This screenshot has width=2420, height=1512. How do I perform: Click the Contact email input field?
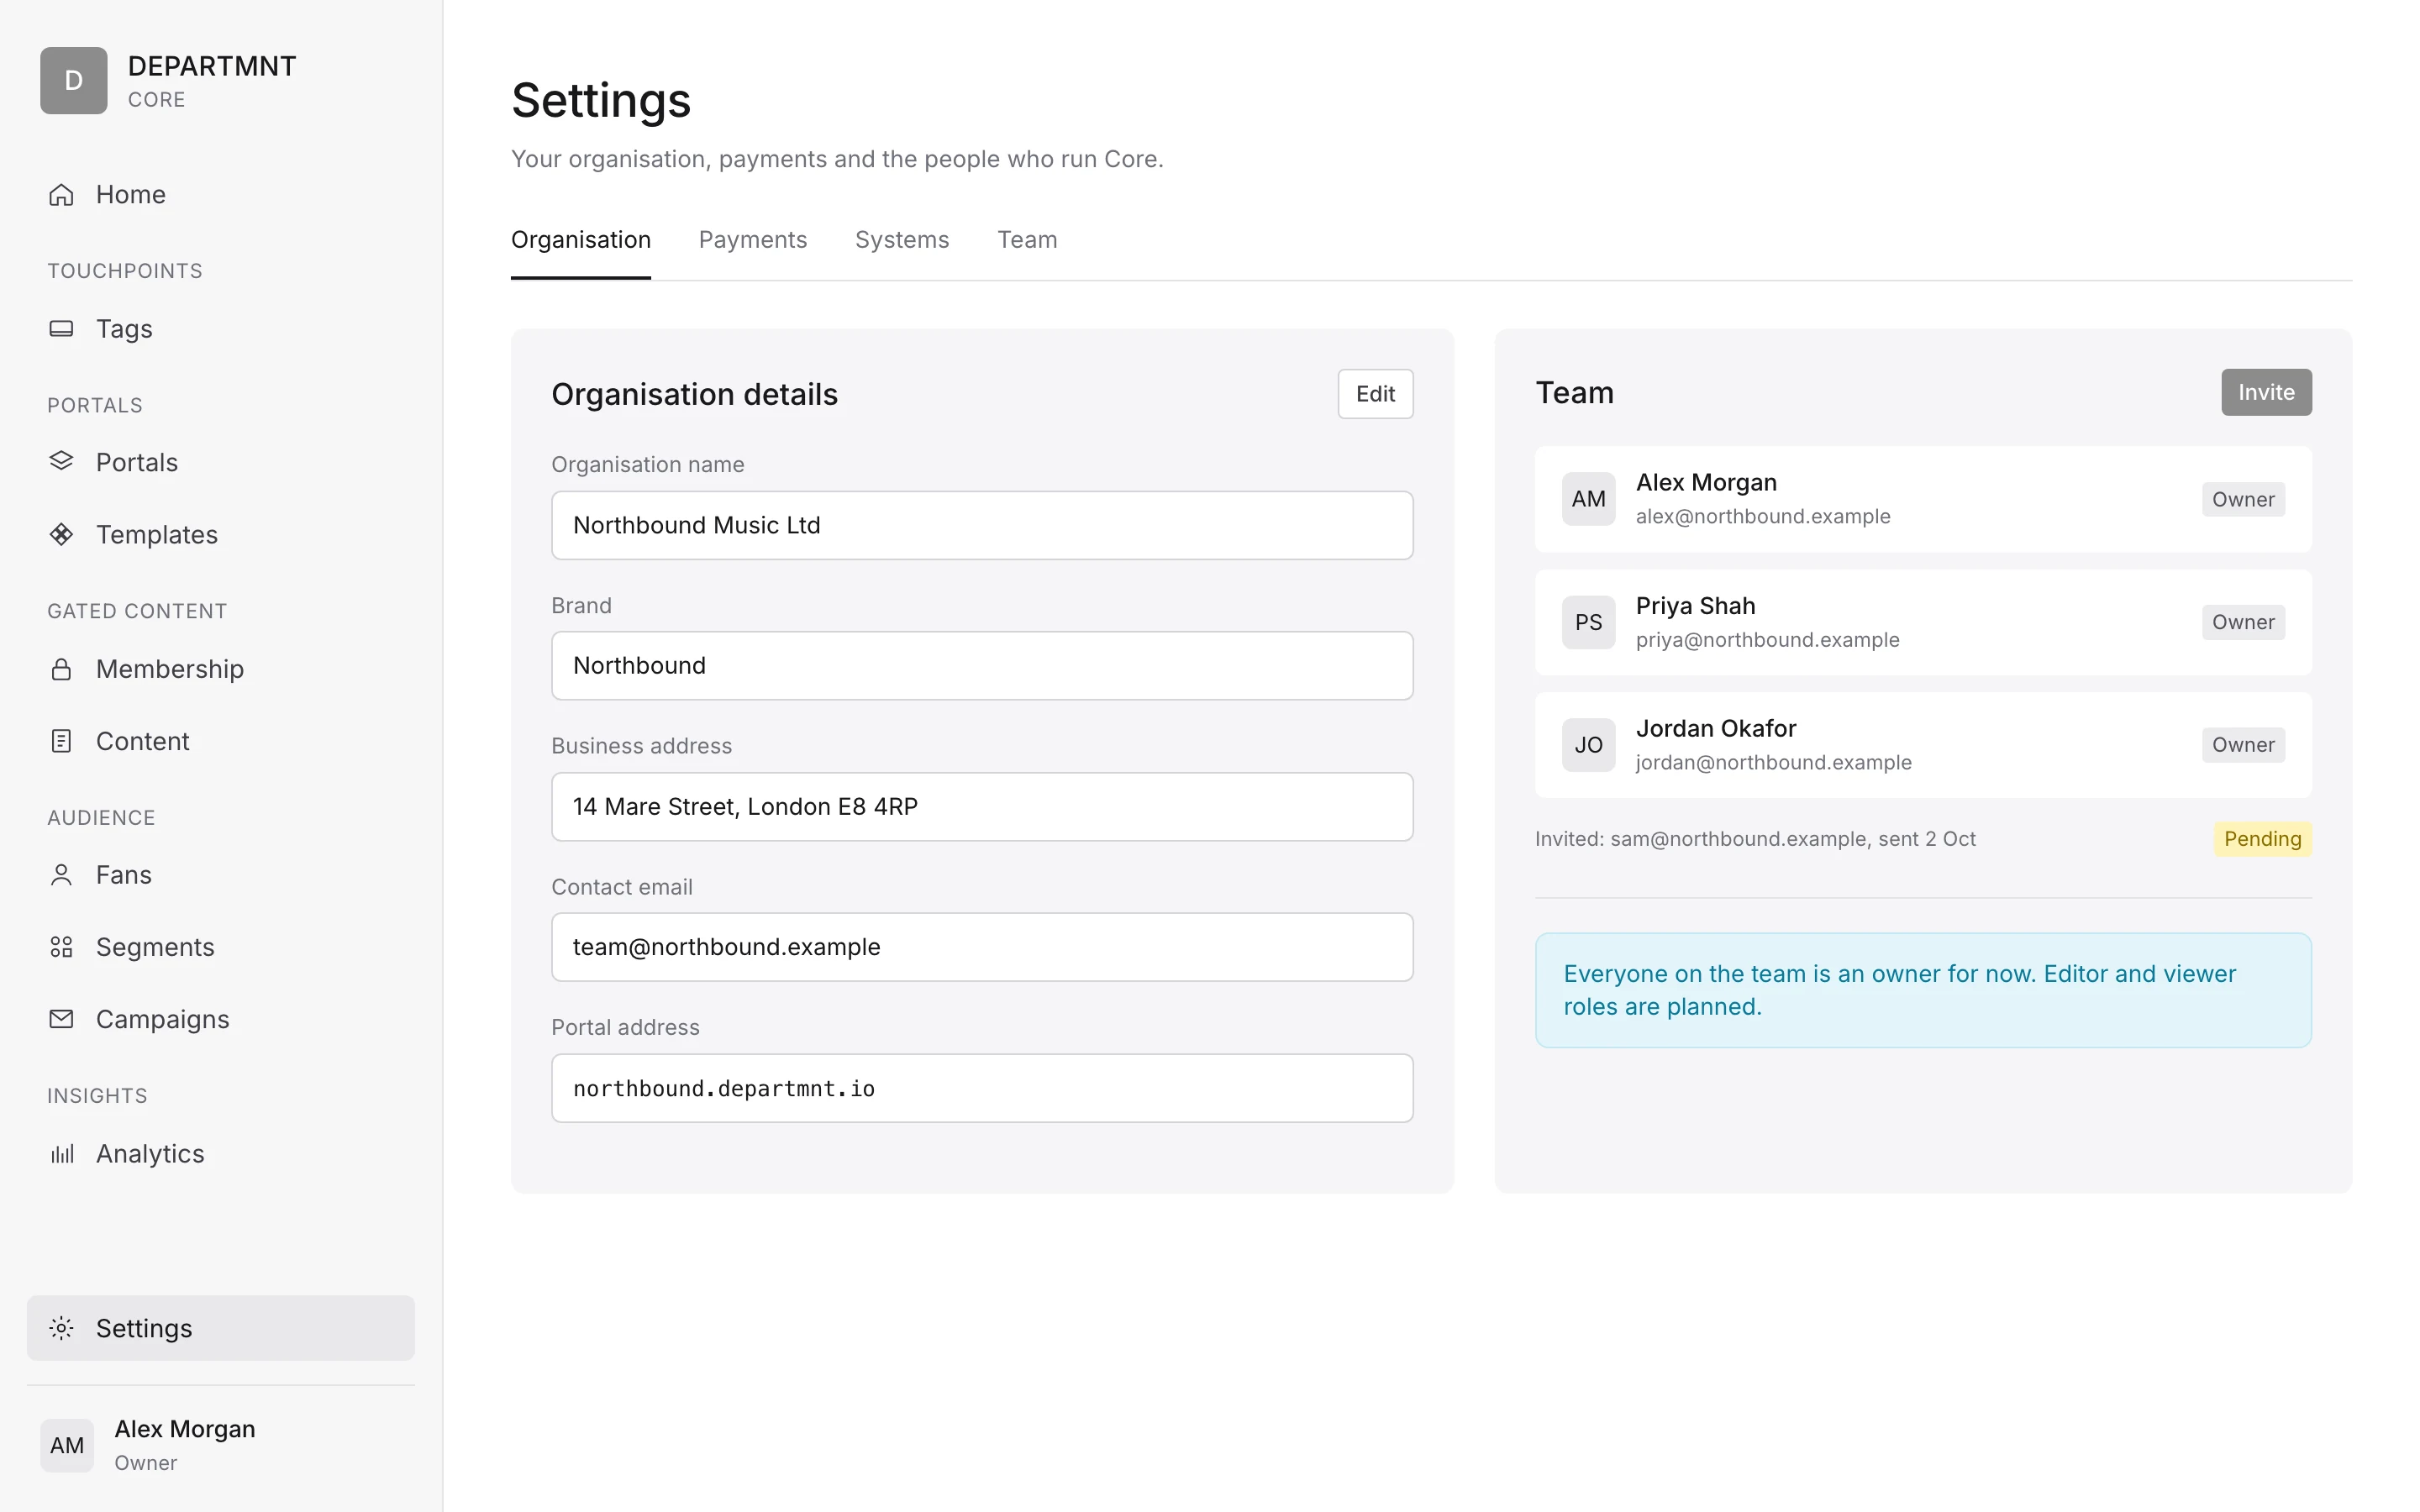click(982, 947)
